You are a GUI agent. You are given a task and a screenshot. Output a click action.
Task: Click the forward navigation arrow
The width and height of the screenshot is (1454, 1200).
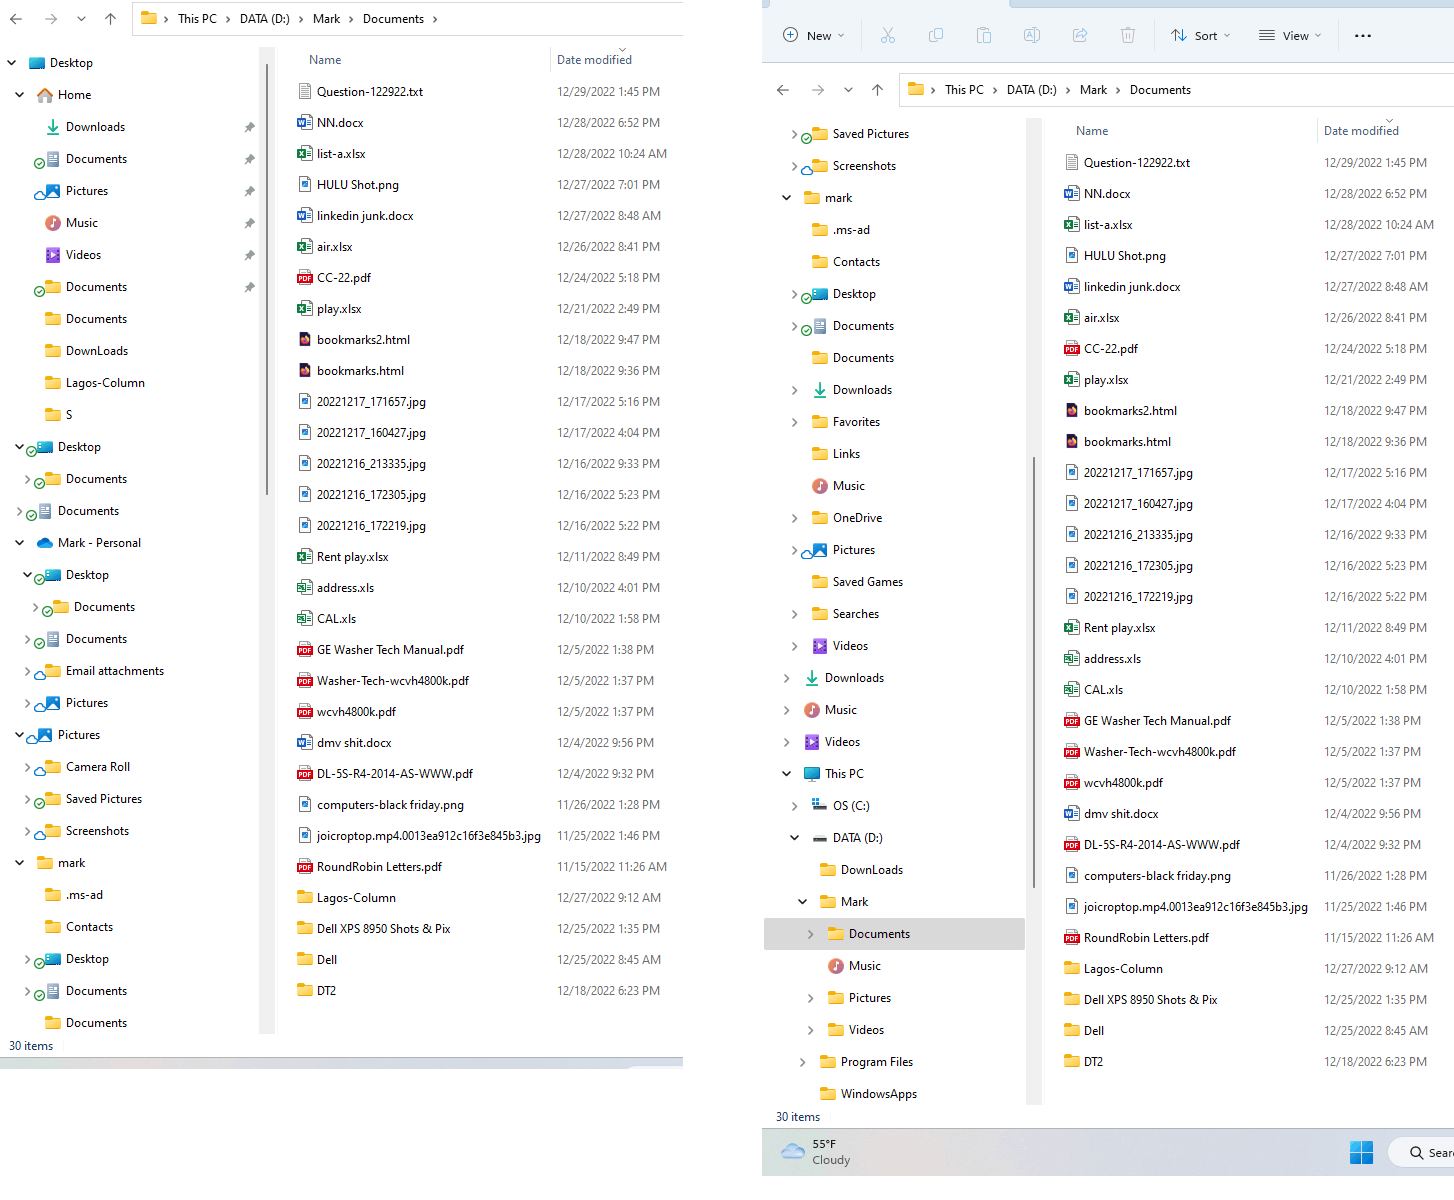point(818,89)
